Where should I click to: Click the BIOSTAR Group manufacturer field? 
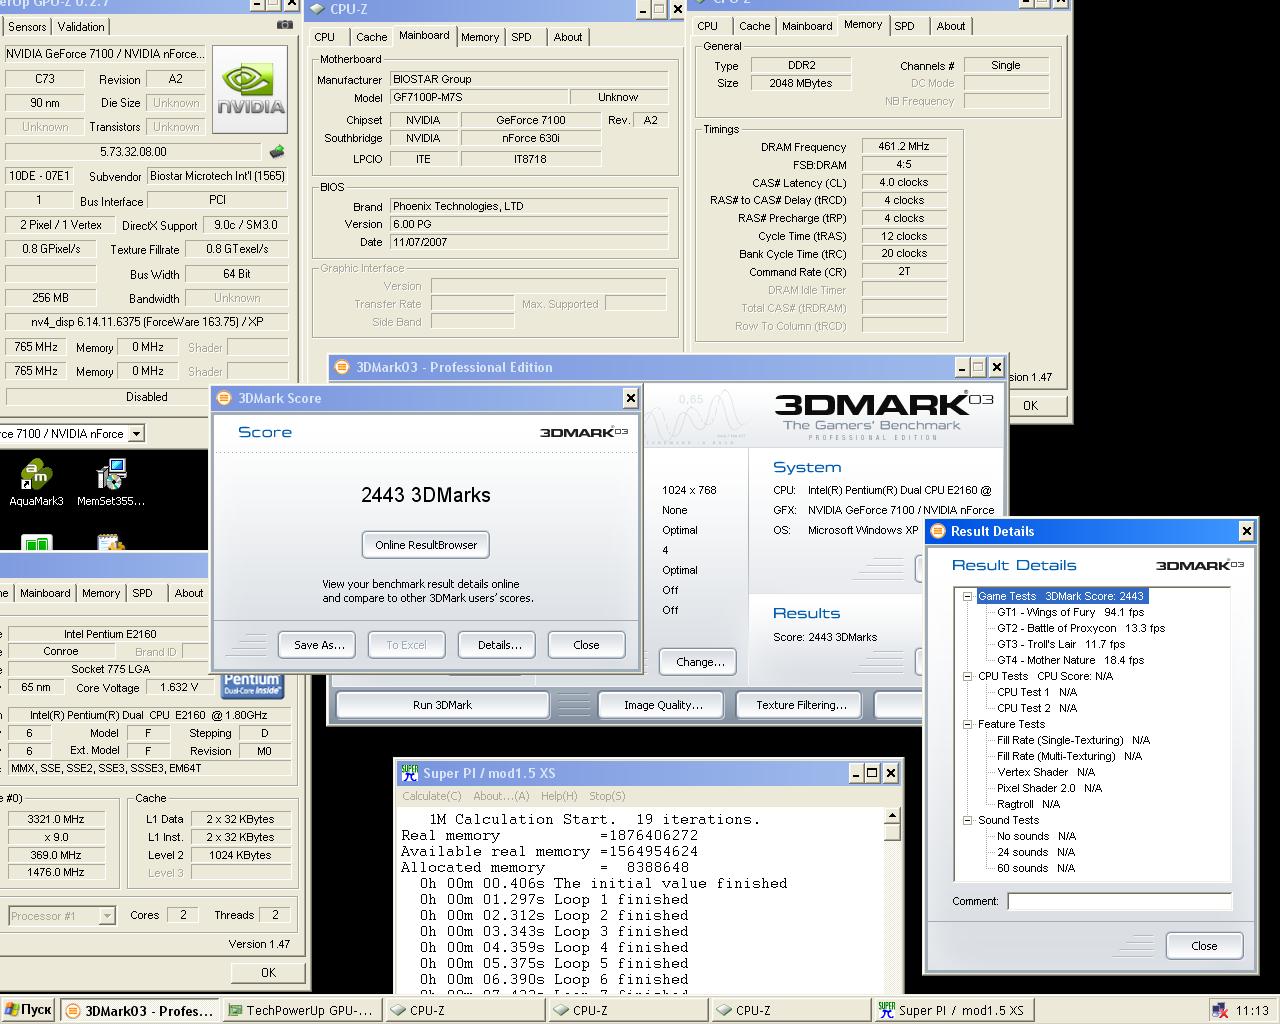[529, 79]
